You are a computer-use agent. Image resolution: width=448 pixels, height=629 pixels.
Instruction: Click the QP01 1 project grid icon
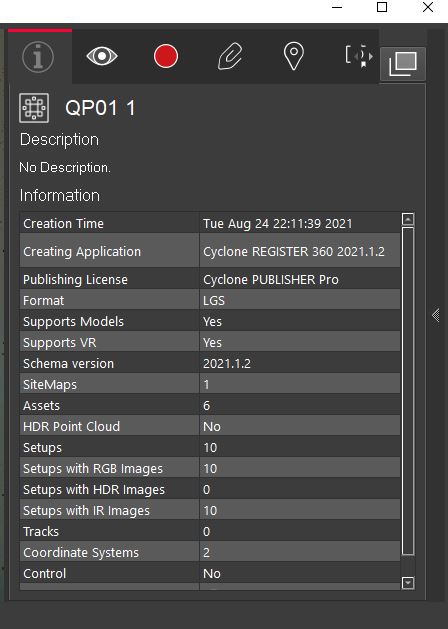[x=34, y=108]
